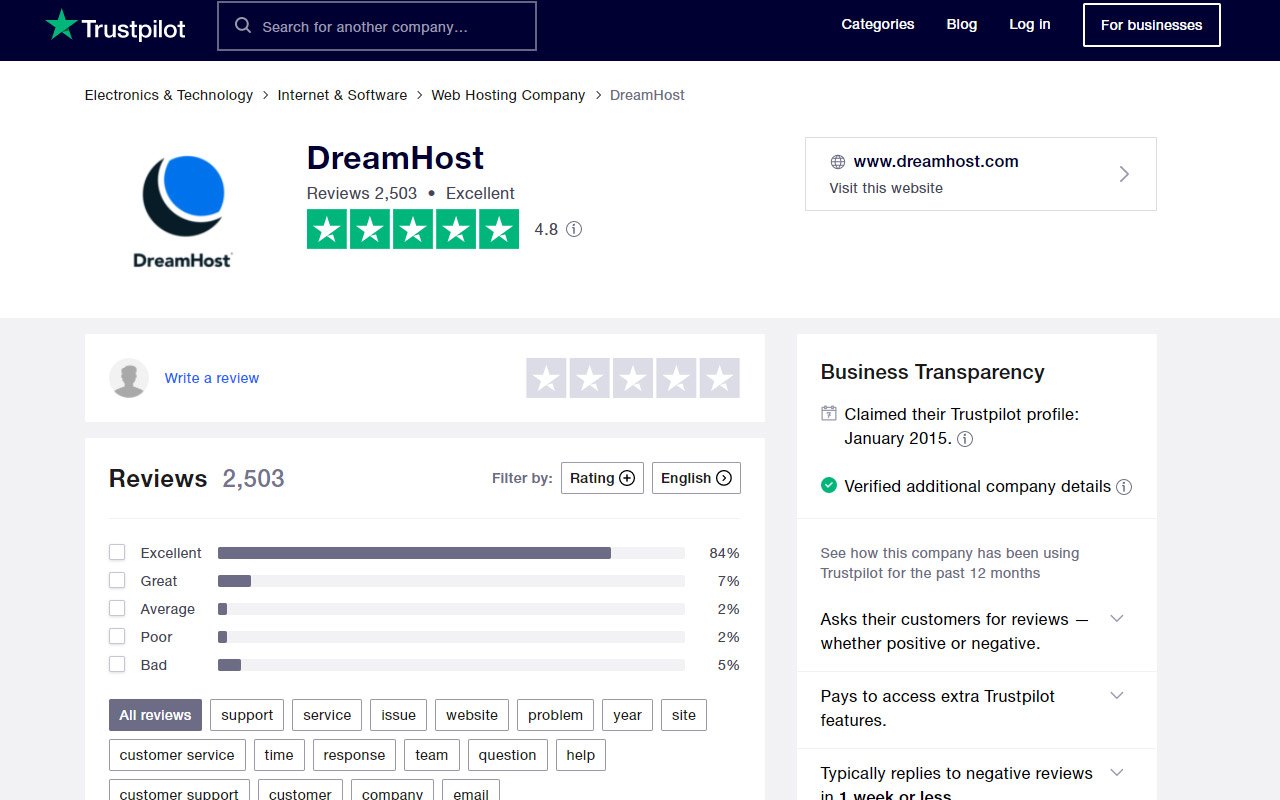Select the 'response' keyword tag
Viewport: 1280px width, 800px height.
354,755
